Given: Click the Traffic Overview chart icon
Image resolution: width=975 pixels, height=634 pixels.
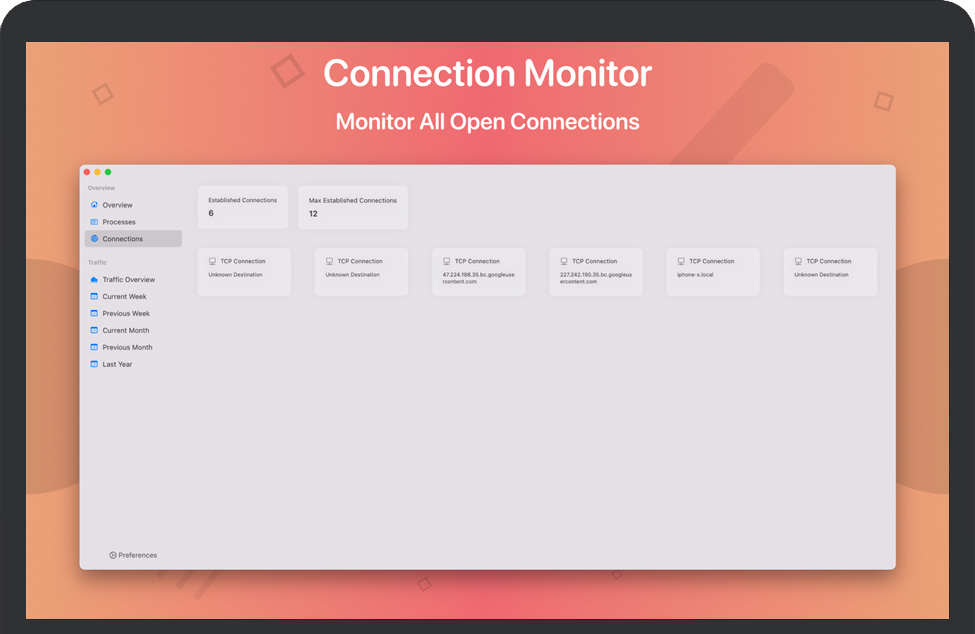Looking at the screenshot, I should coord(94,280).
